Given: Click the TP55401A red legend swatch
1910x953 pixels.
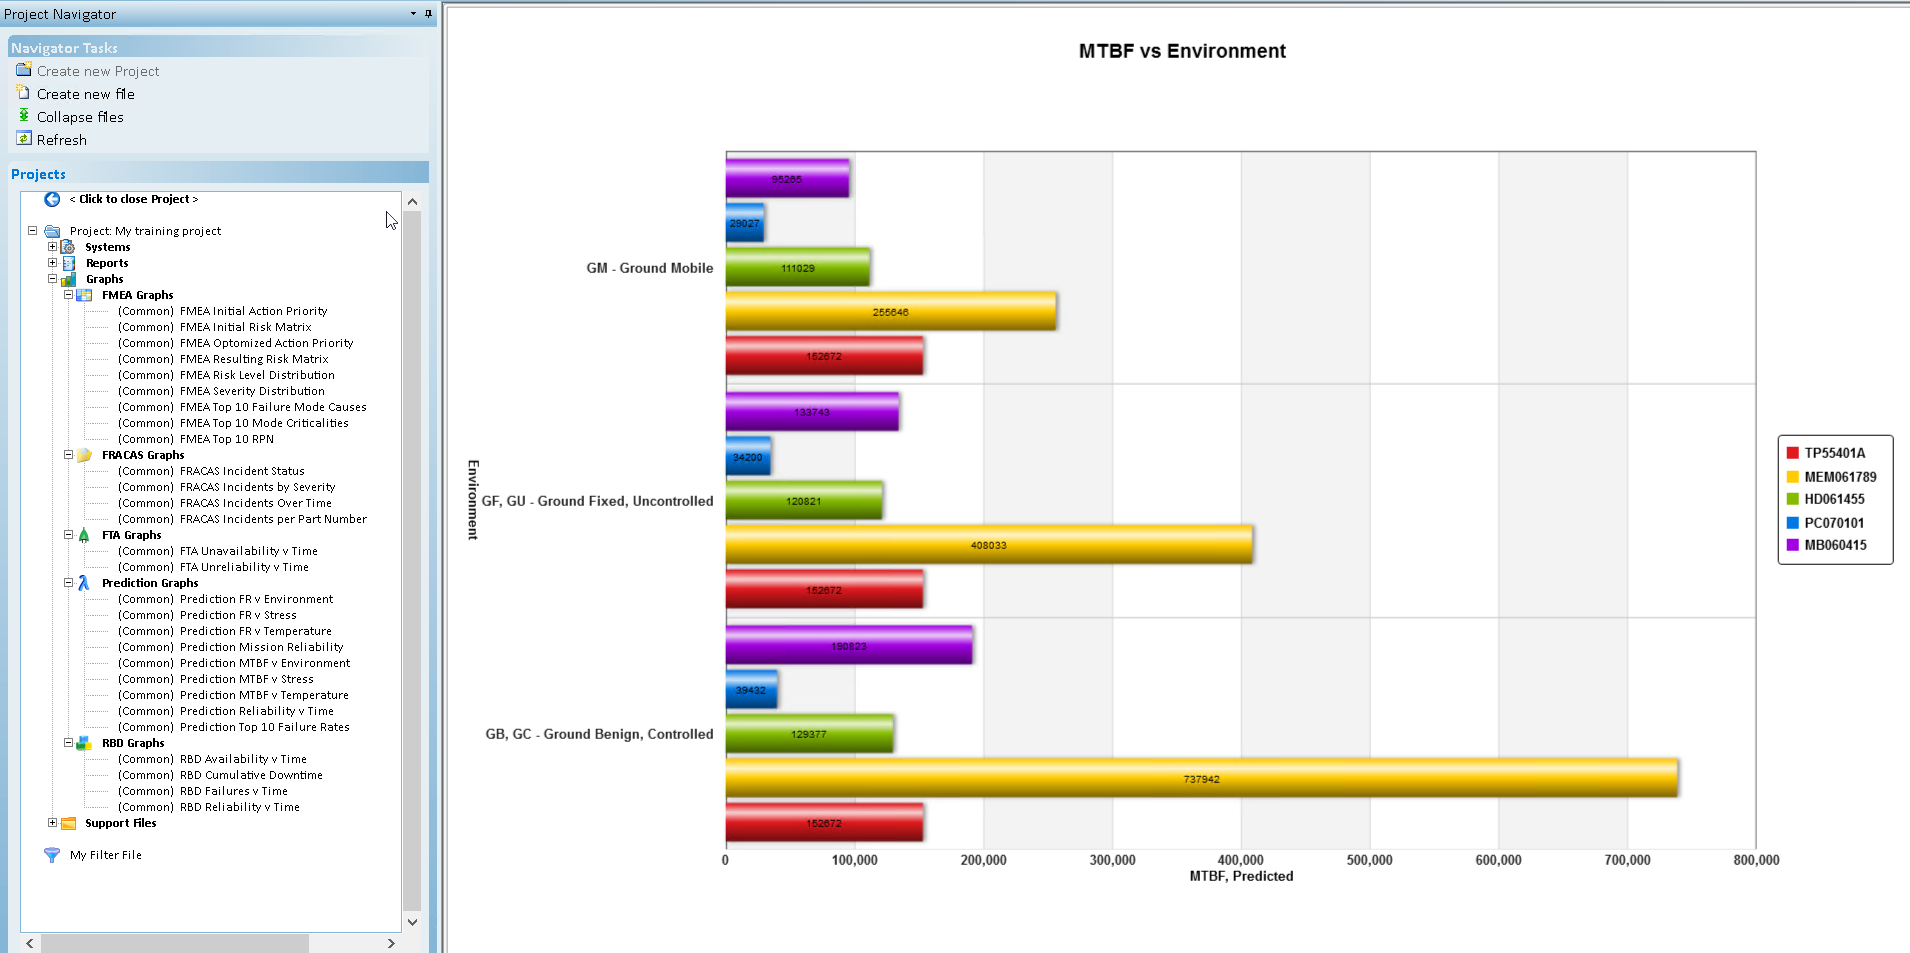Looking at the screenshot, I should click(x=1793, y=453).
